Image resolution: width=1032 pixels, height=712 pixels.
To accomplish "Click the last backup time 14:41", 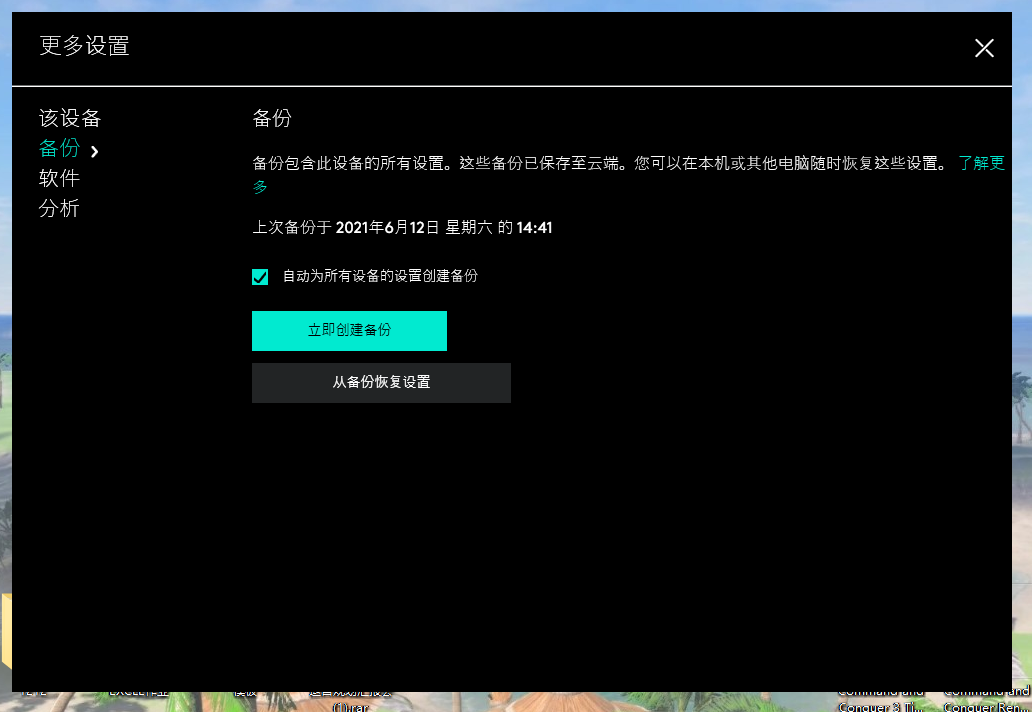I will (x=534, y=228).
